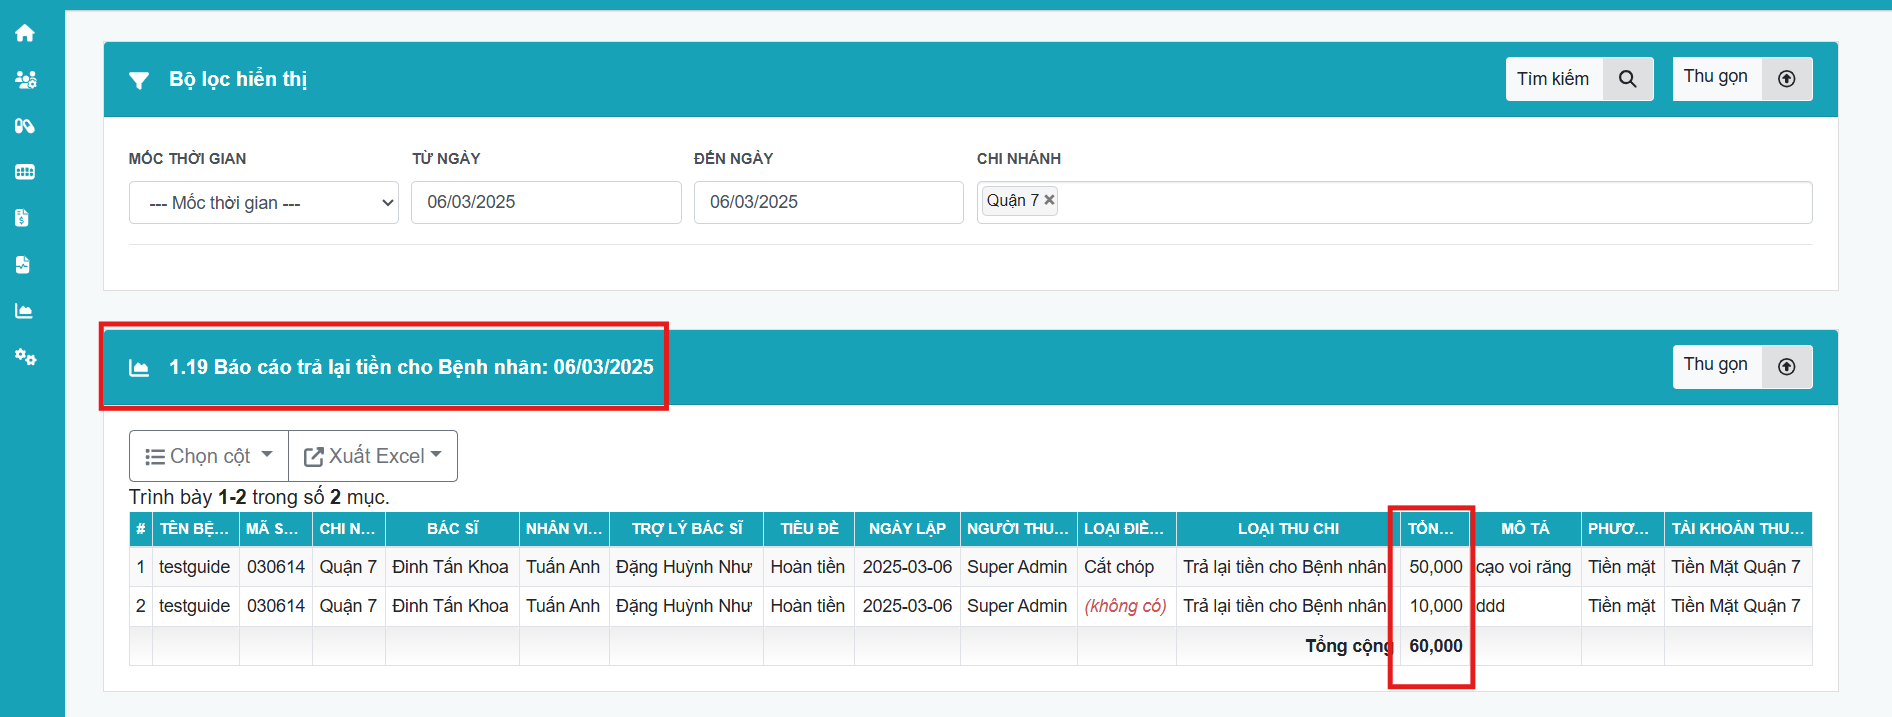
Task: Open the medical record file icon
Action: [23, 265]
